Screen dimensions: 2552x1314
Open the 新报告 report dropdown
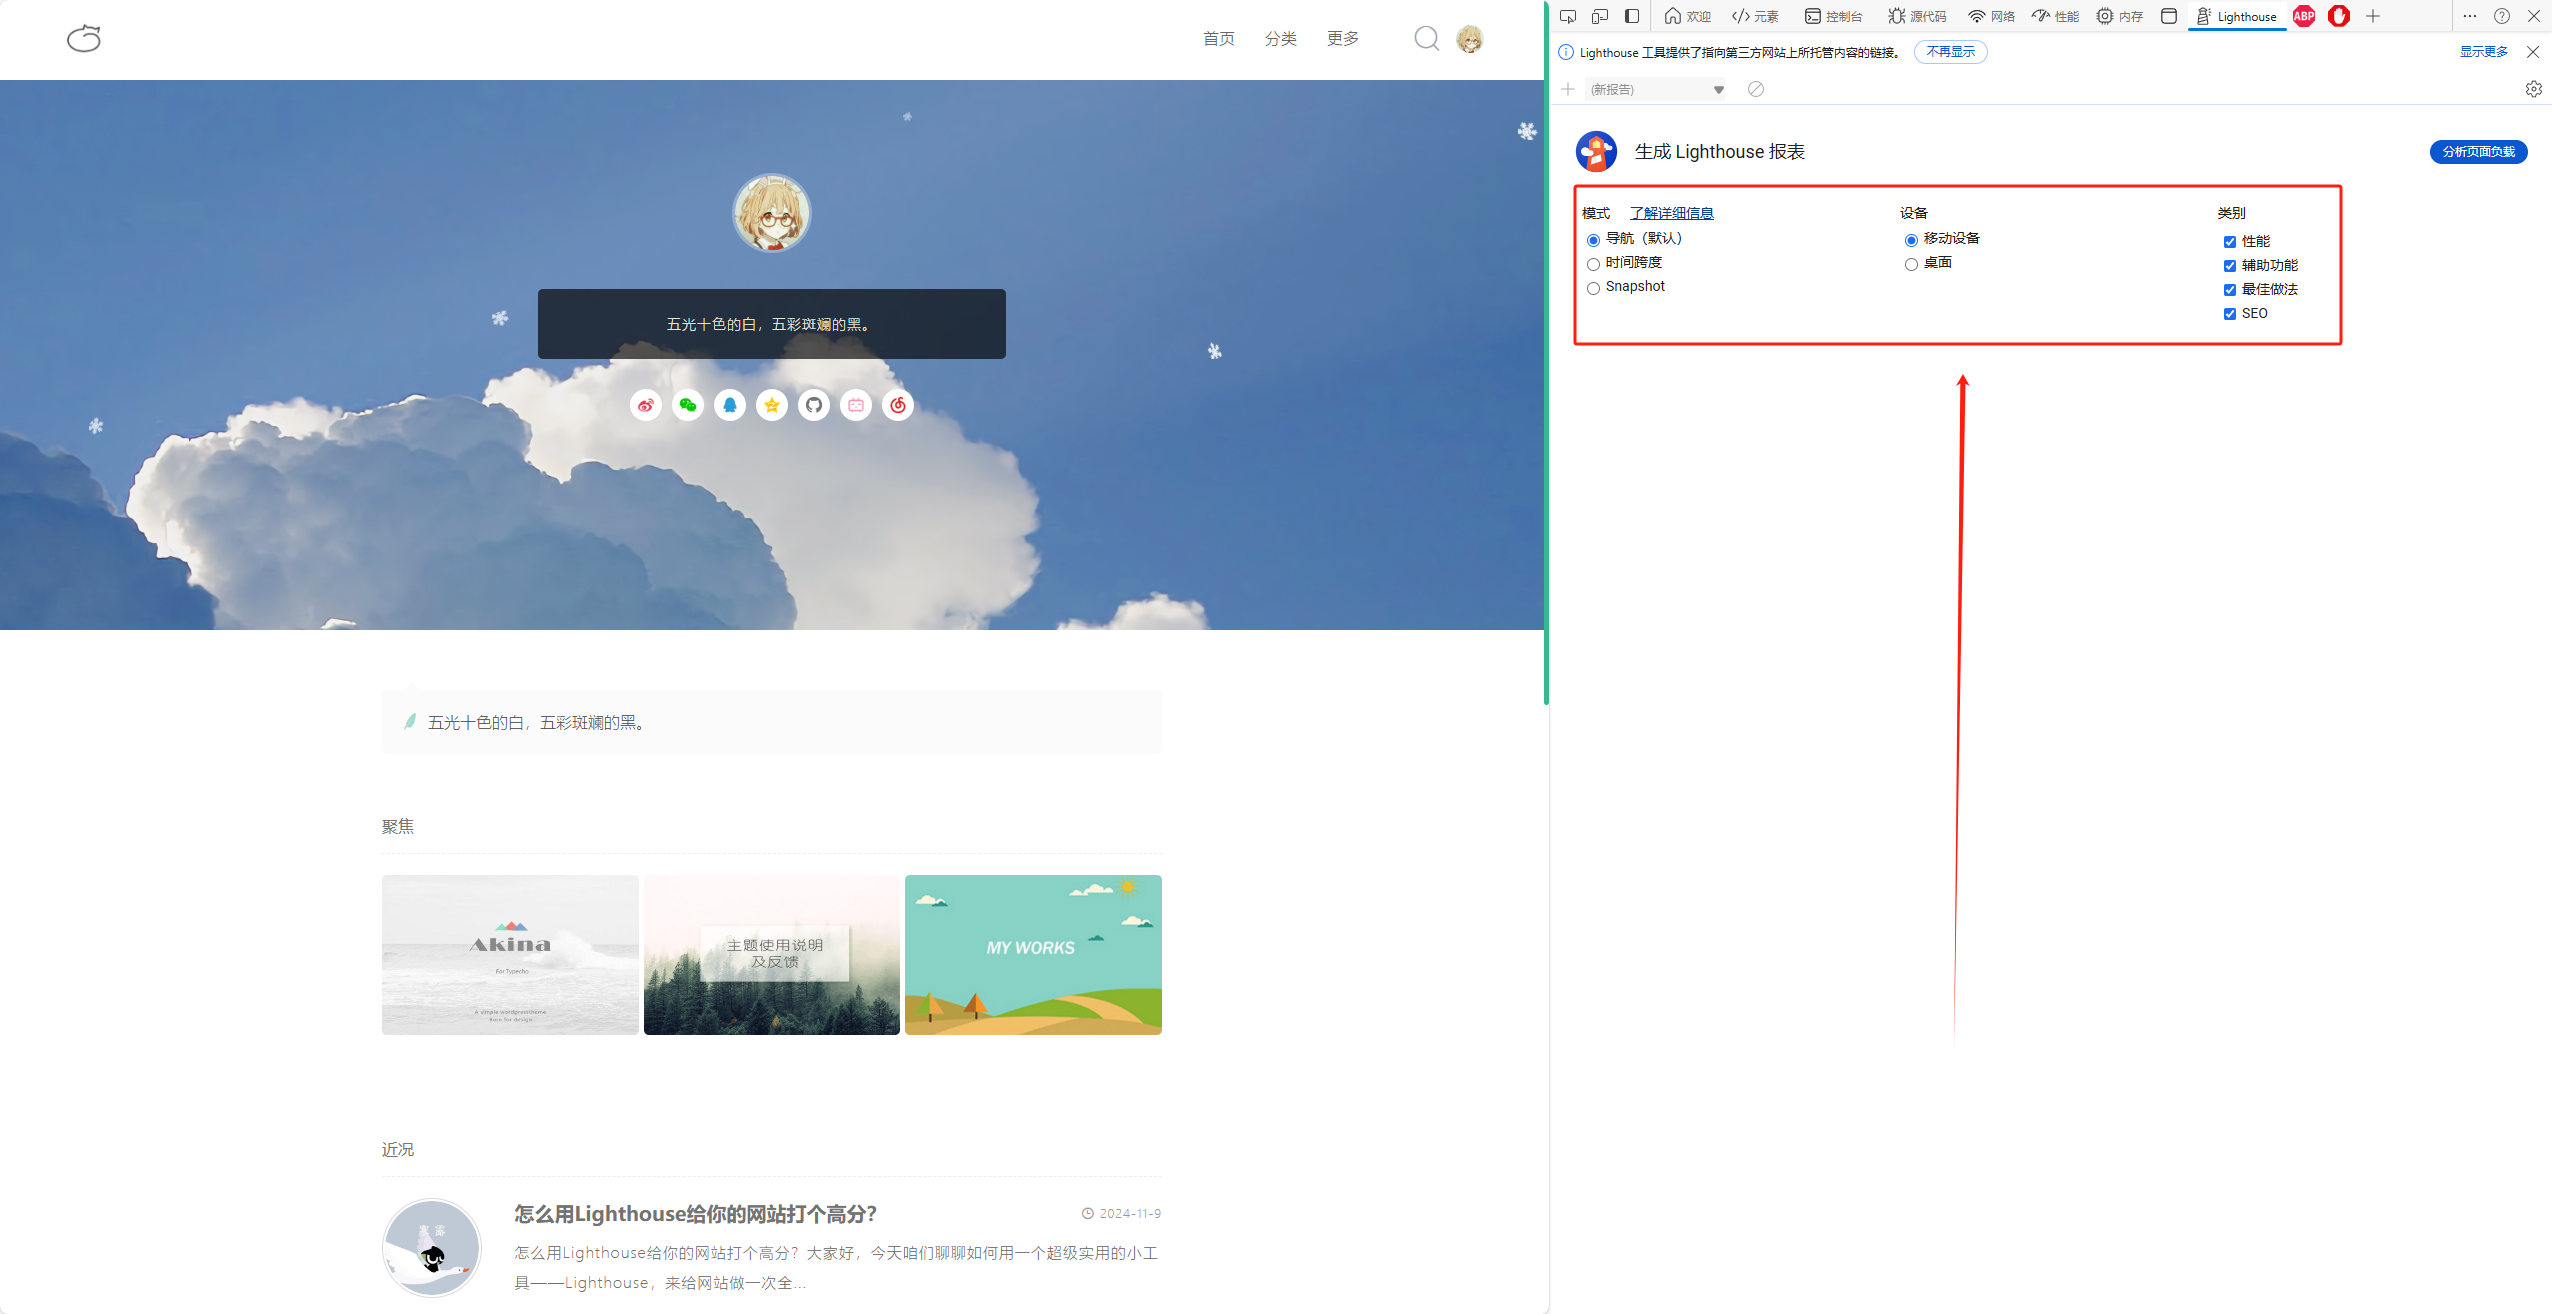1656,89
